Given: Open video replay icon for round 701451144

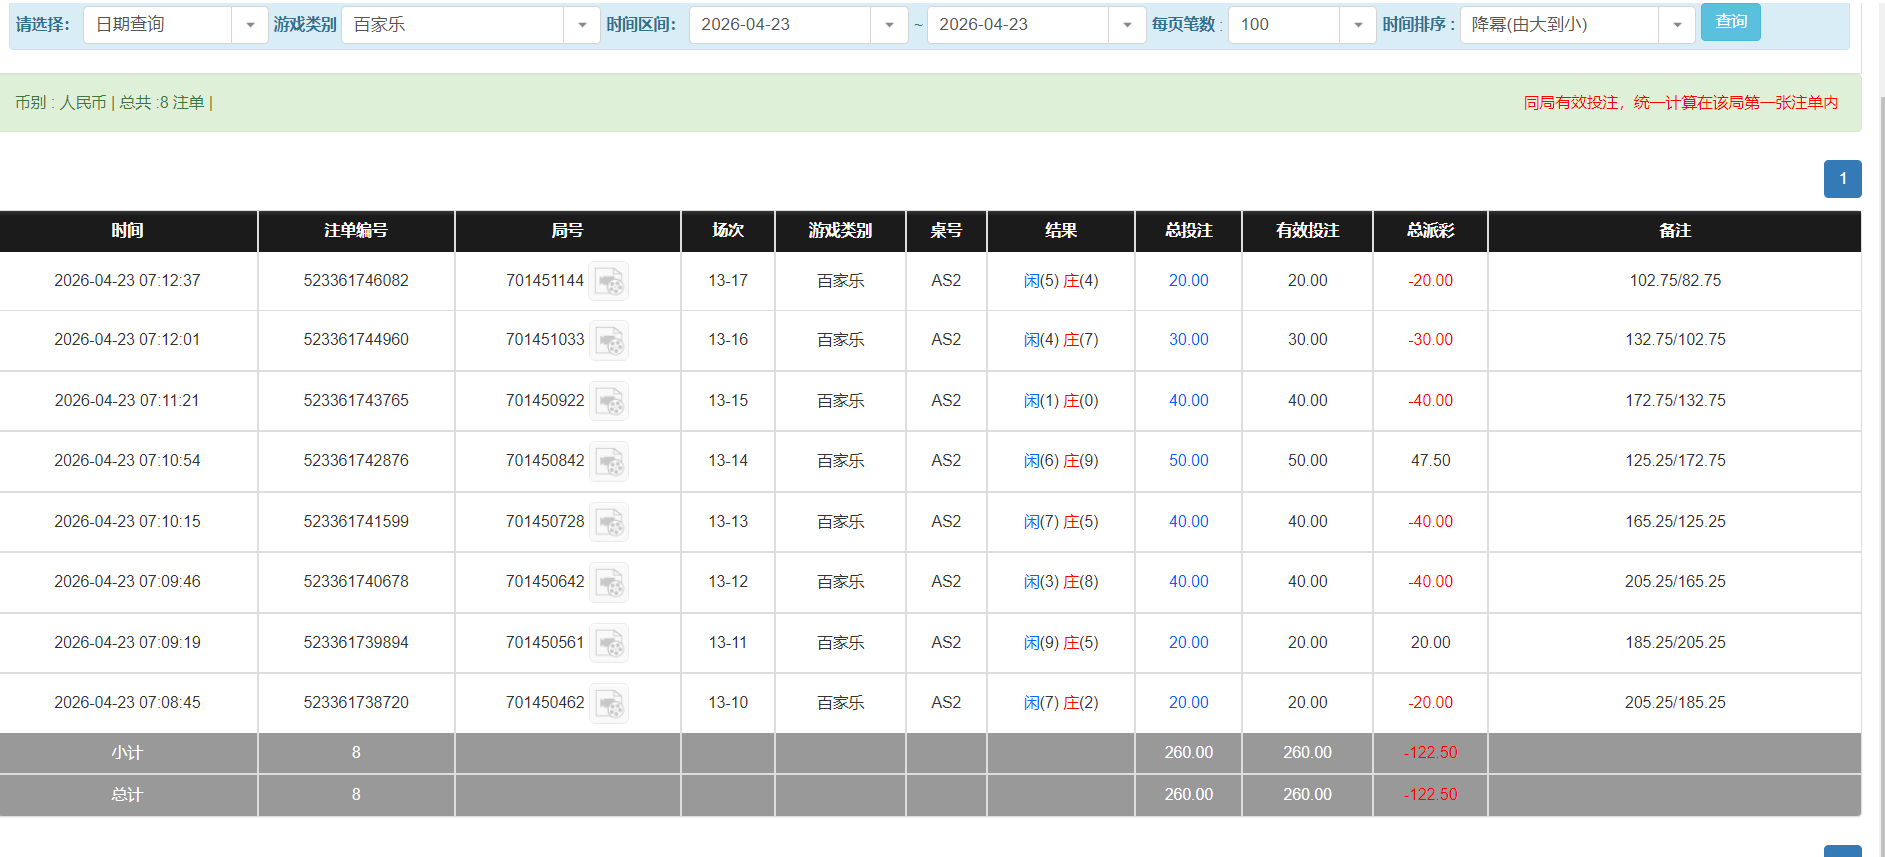Looking at the screenshot, I should pyautogui.click(x=609, y=281).
